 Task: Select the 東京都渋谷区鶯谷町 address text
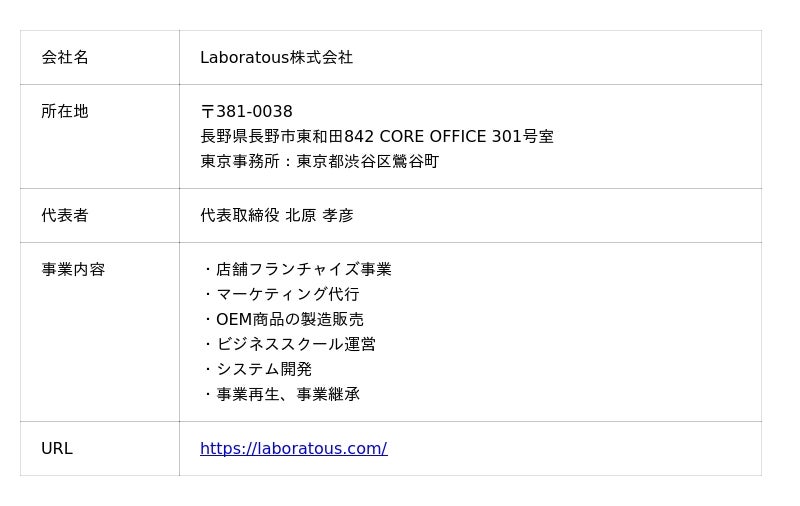(x=367, y=162)
